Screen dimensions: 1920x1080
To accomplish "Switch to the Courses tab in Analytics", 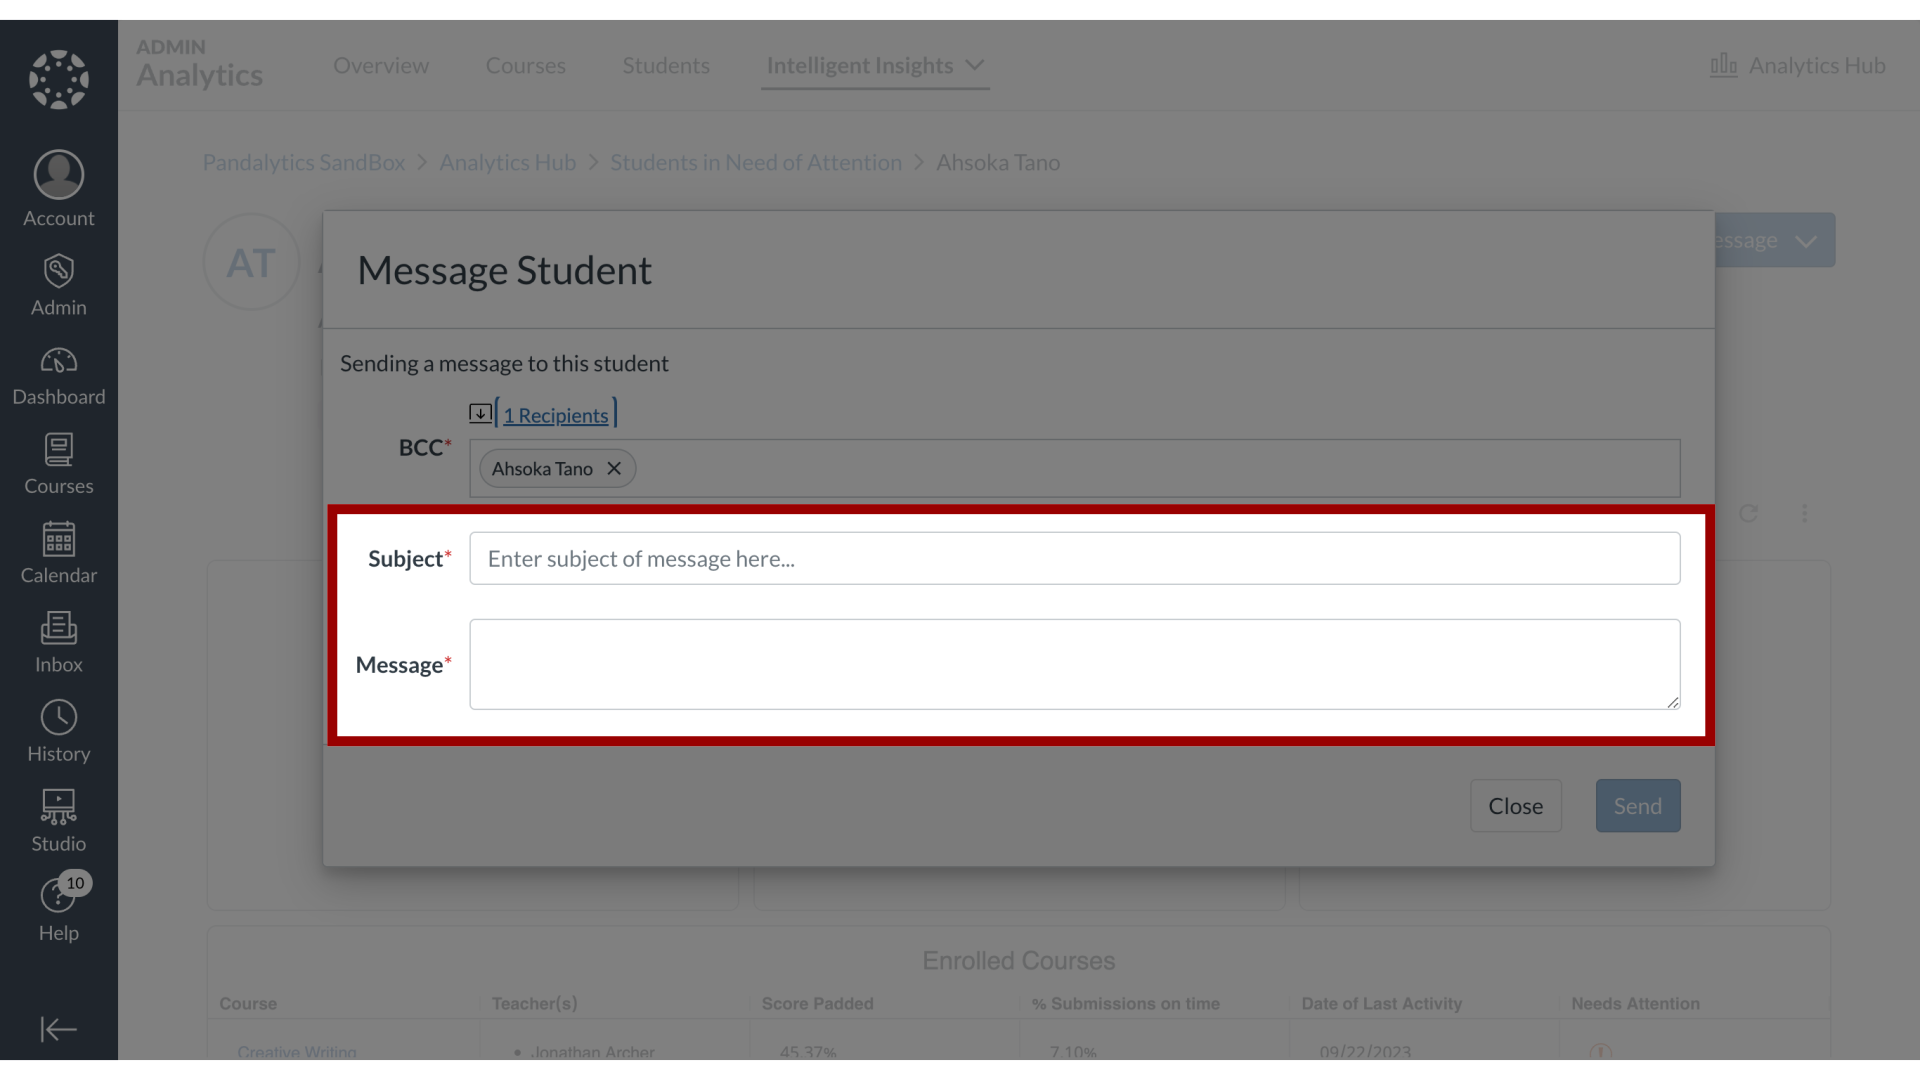I will (525, 66).
